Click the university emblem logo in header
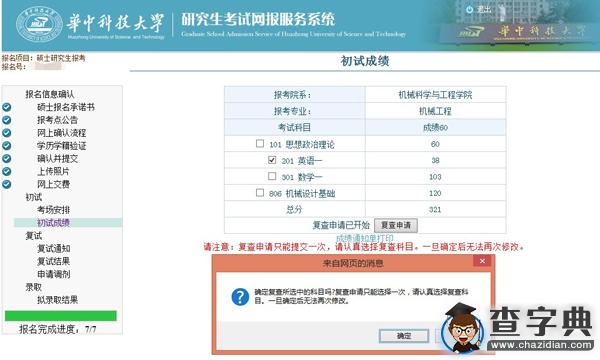The image size is (600, 360). click(39, 24)
